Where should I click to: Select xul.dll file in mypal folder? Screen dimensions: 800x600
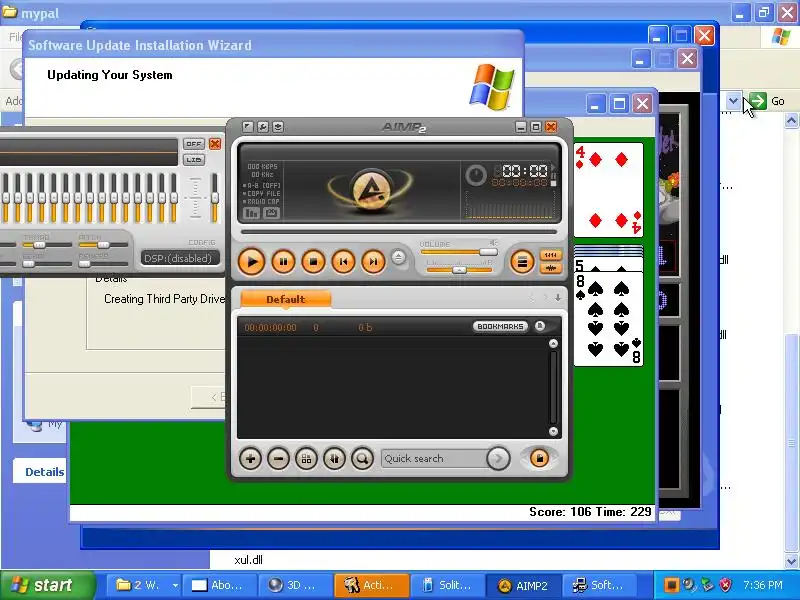click(x=248, y=560)
